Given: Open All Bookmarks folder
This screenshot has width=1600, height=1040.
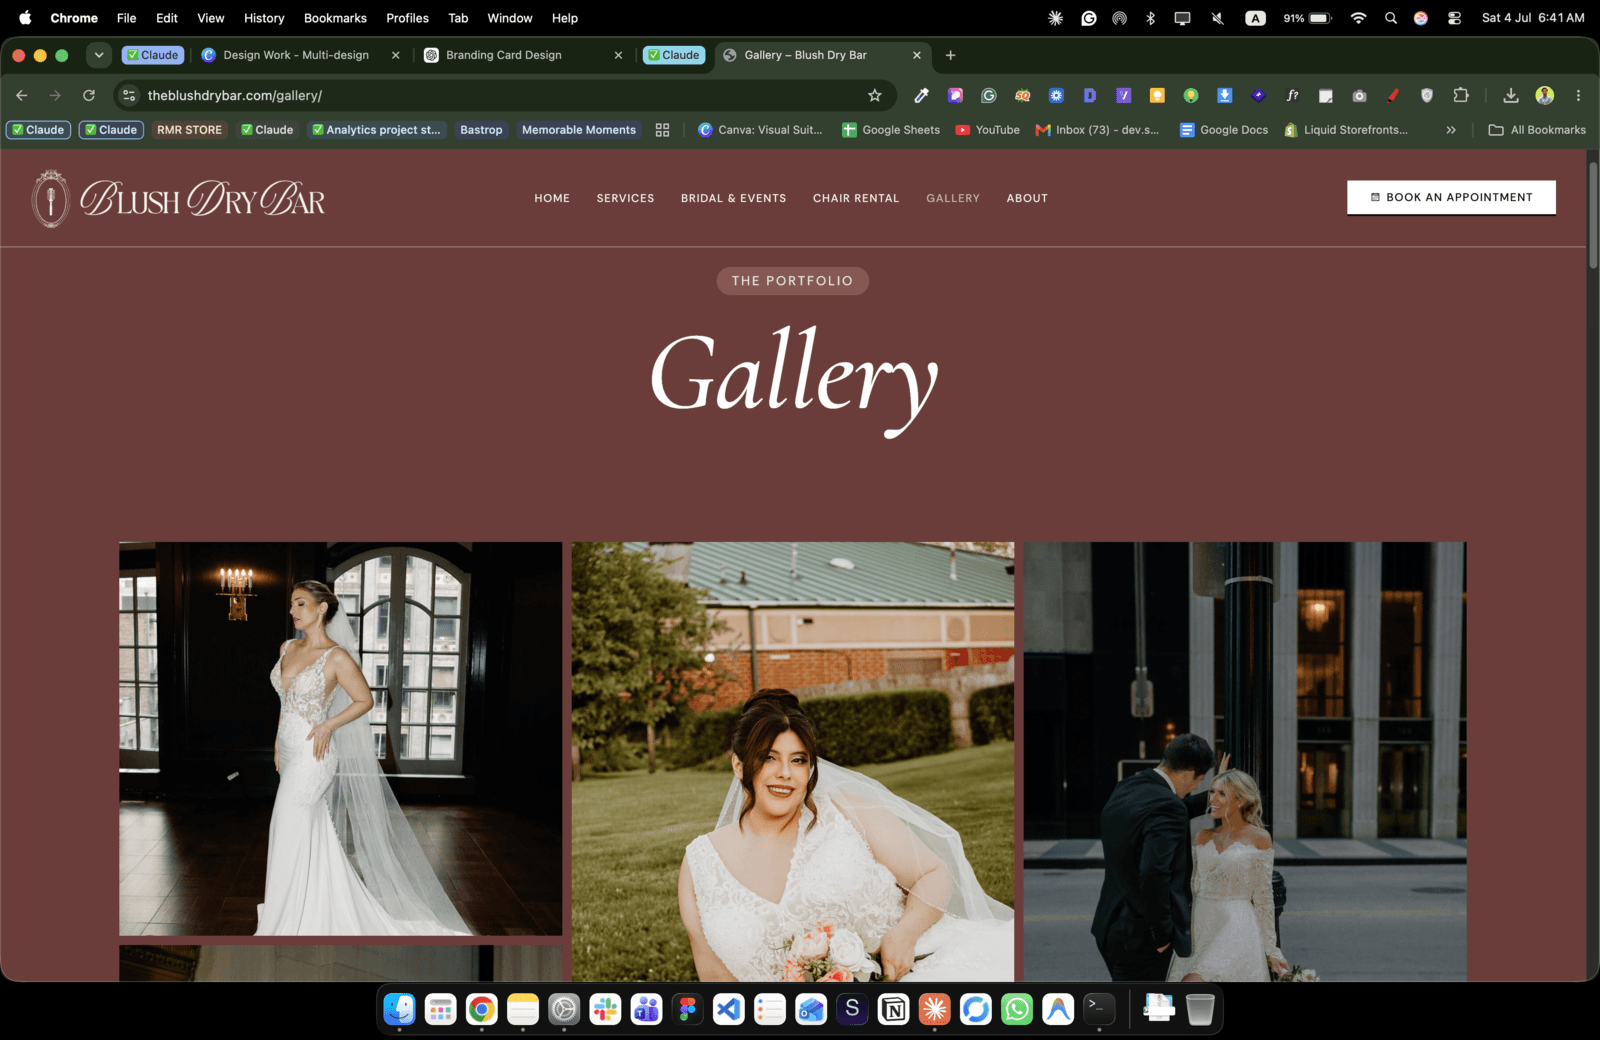Looking at the screenshot, I should [x=1537, y=130].
